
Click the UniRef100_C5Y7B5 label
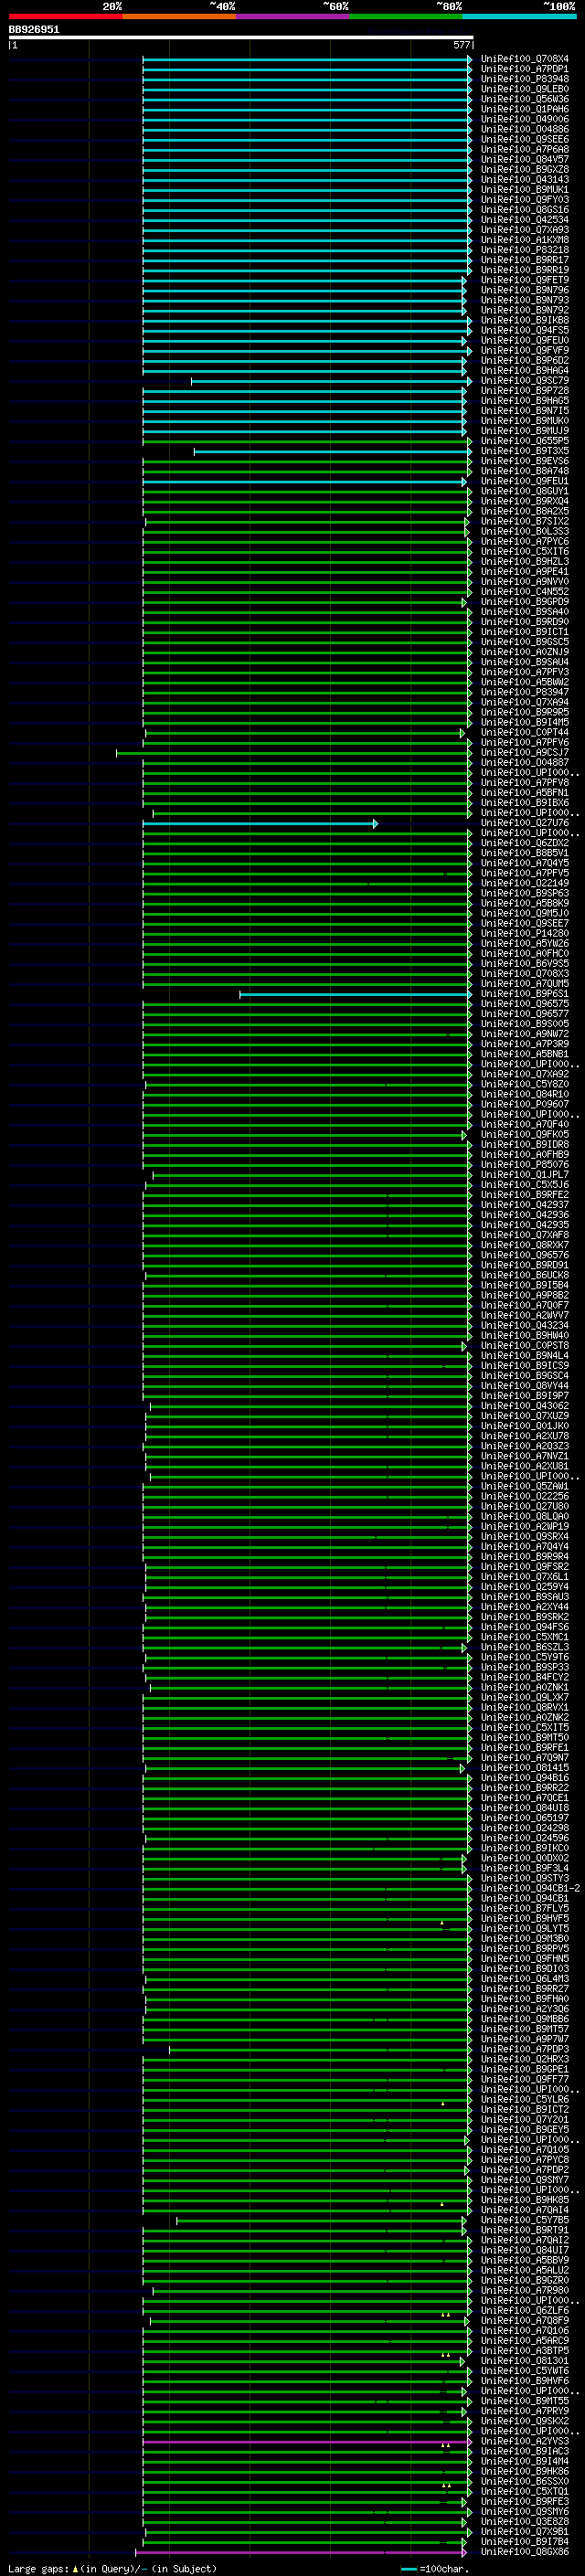click(x=525, y=2221)
